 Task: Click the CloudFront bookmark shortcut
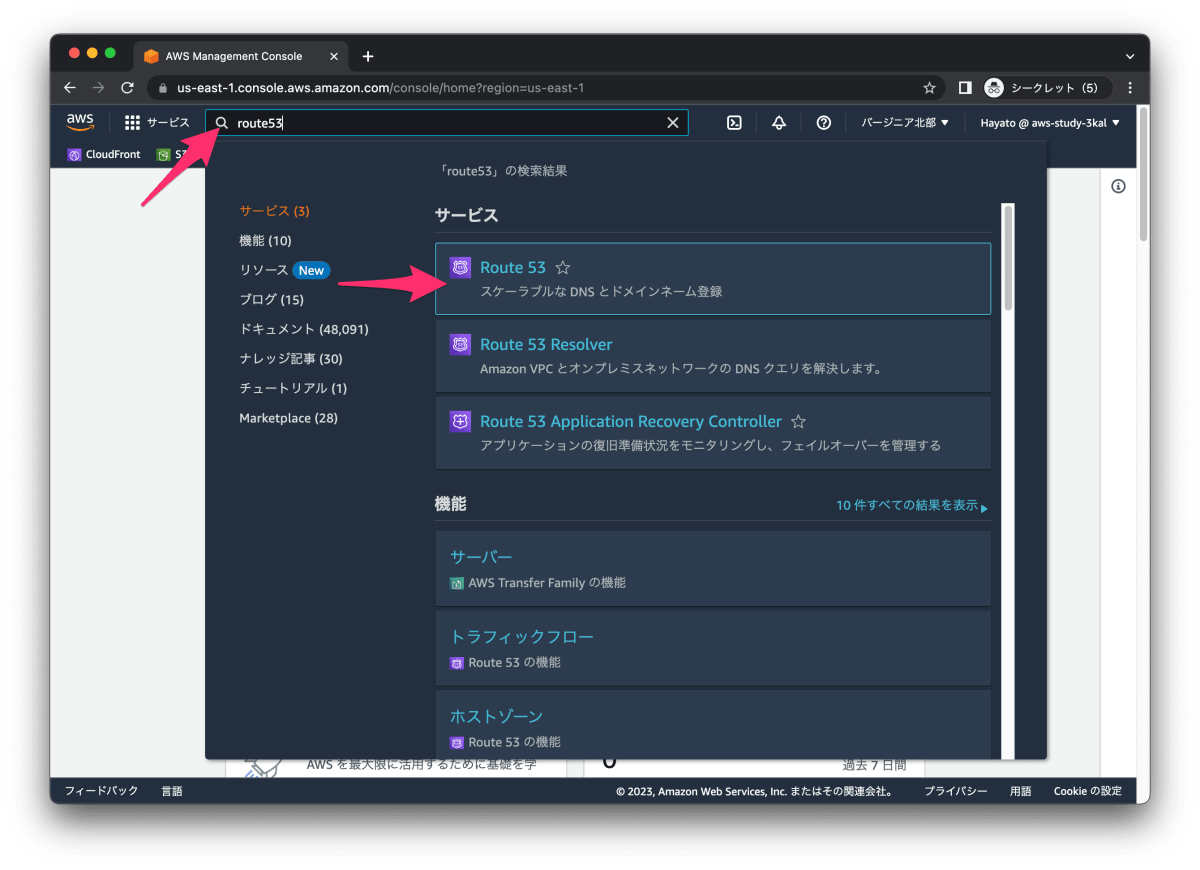click(x=104, y=155)
